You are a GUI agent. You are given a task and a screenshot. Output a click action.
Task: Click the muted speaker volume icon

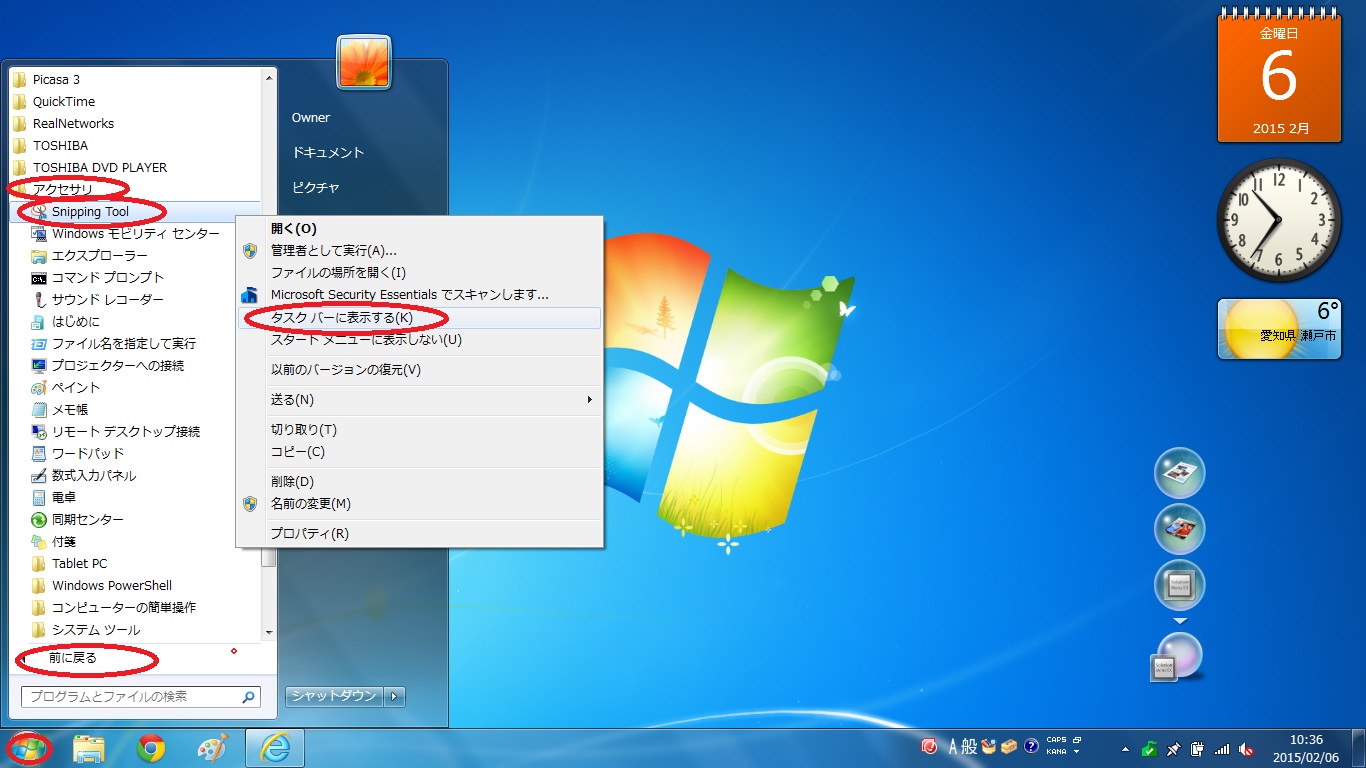tap(1246, 748)
